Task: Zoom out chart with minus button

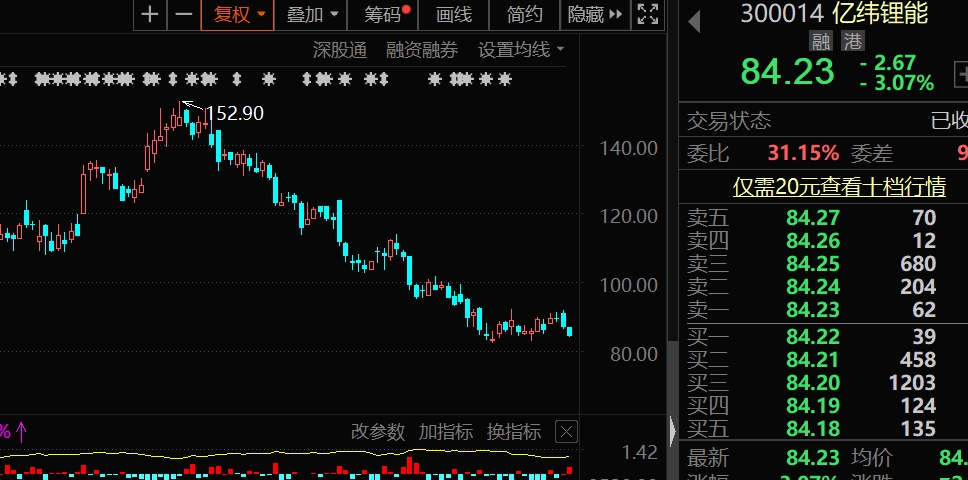Action: coord(184,14)
